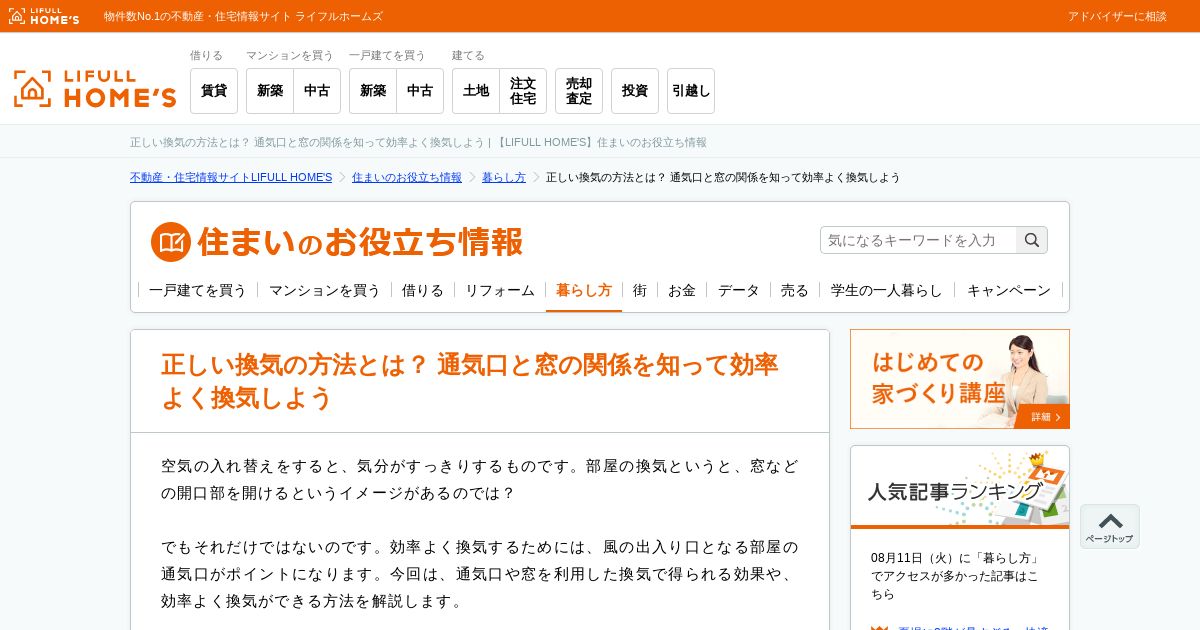Open the データ tab
The image size is (1200, 630).
(x=739, y=290)
